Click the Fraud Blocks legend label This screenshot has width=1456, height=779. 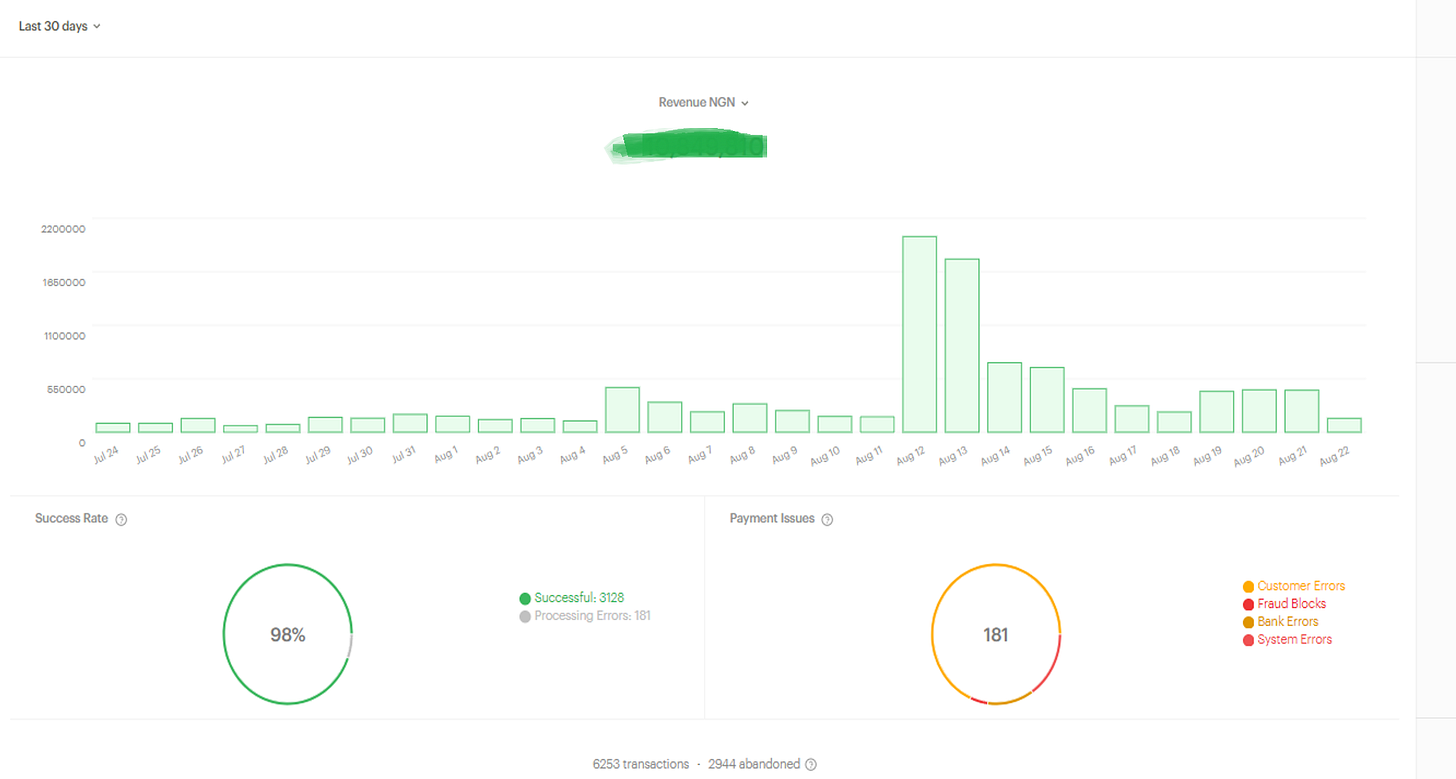coord(1292,604)
